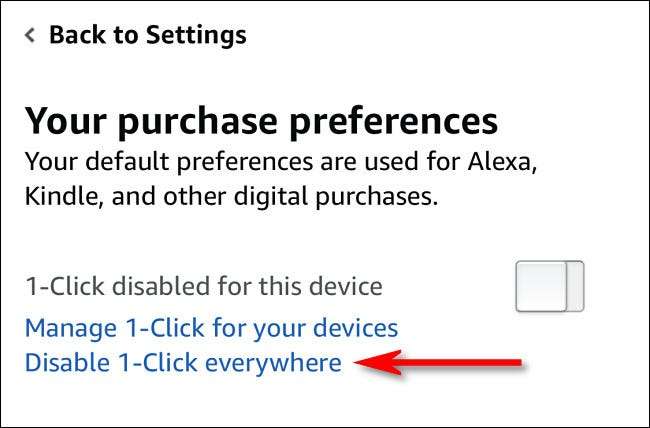Toggle the 1-Click switch for this device
650x428 pixels.
click(x=549, y=286)
